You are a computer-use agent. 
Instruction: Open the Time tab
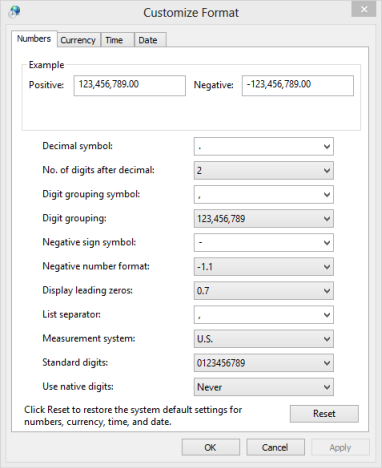click(x=117, y=40)
